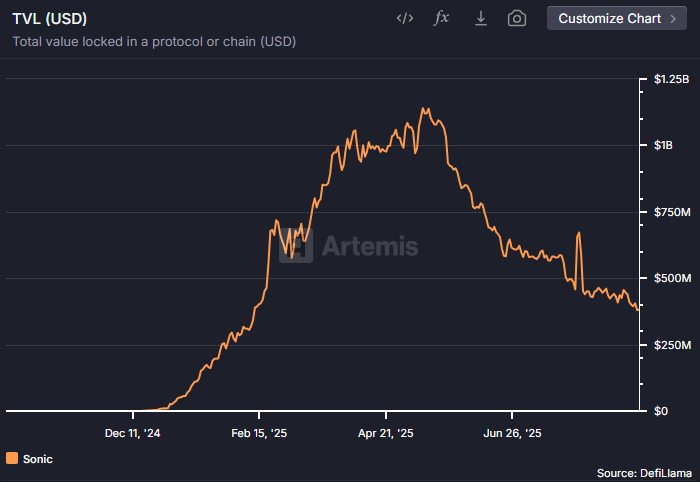This screenshot has width=700, height=482.
Task: Click the Jun 26, '25 date label
Action: (x=512, y=433)
